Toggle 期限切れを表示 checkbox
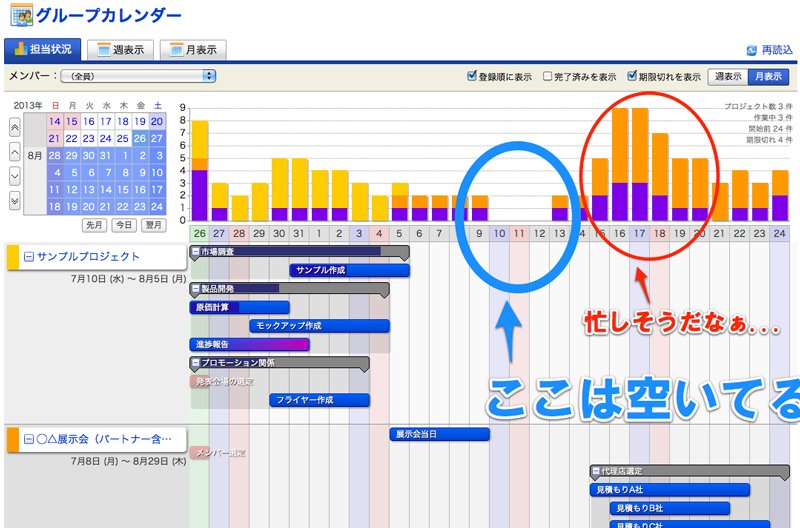The image size is (800, 528). pyautogui.click(x=632, y=76)
